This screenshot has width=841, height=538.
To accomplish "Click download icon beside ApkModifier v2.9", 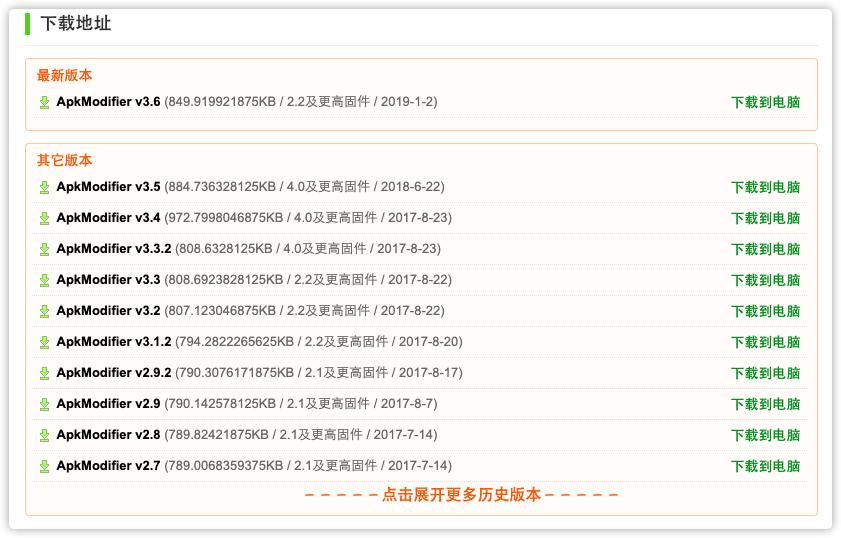I will click(45, 404).
